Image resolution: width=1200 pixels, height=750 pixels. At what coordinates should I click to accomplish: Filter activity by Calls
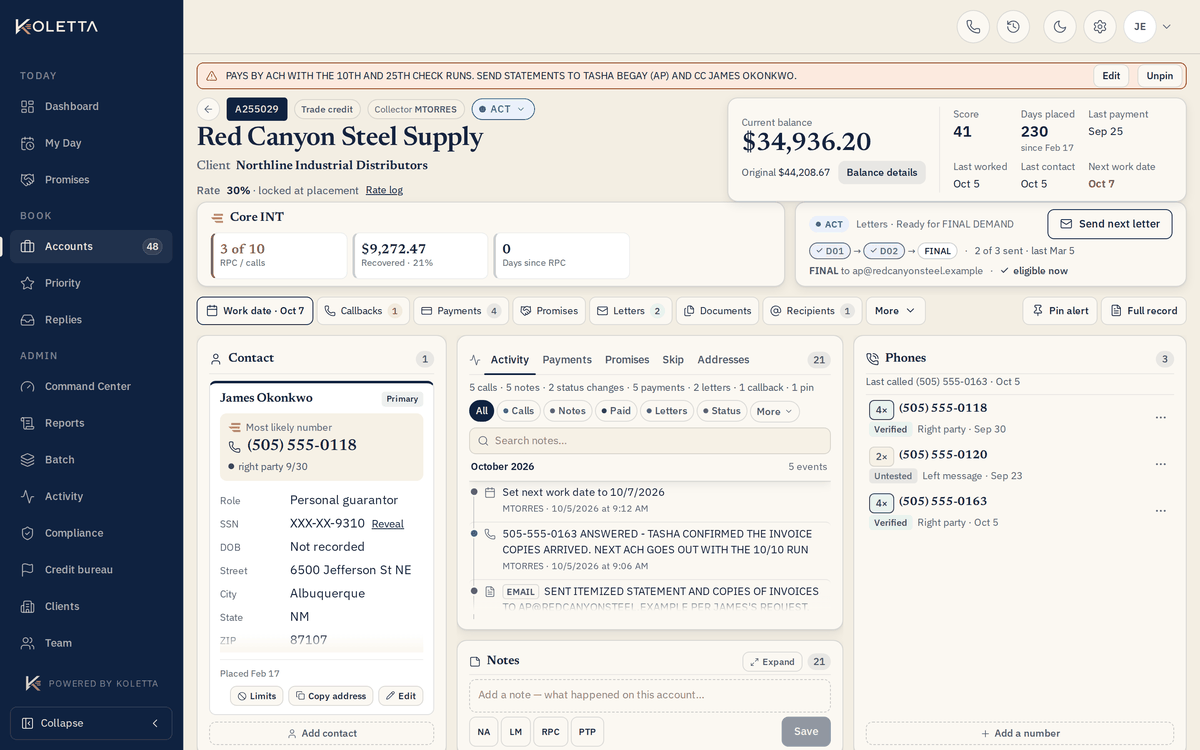point(519,411)
